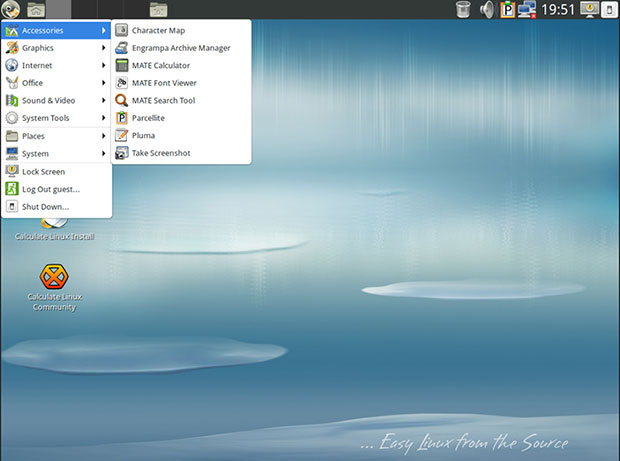Image resolution: width=620 pixels, height=461 pixels.
Task: Open the System Tools menu category
Action: pos(56,118)
